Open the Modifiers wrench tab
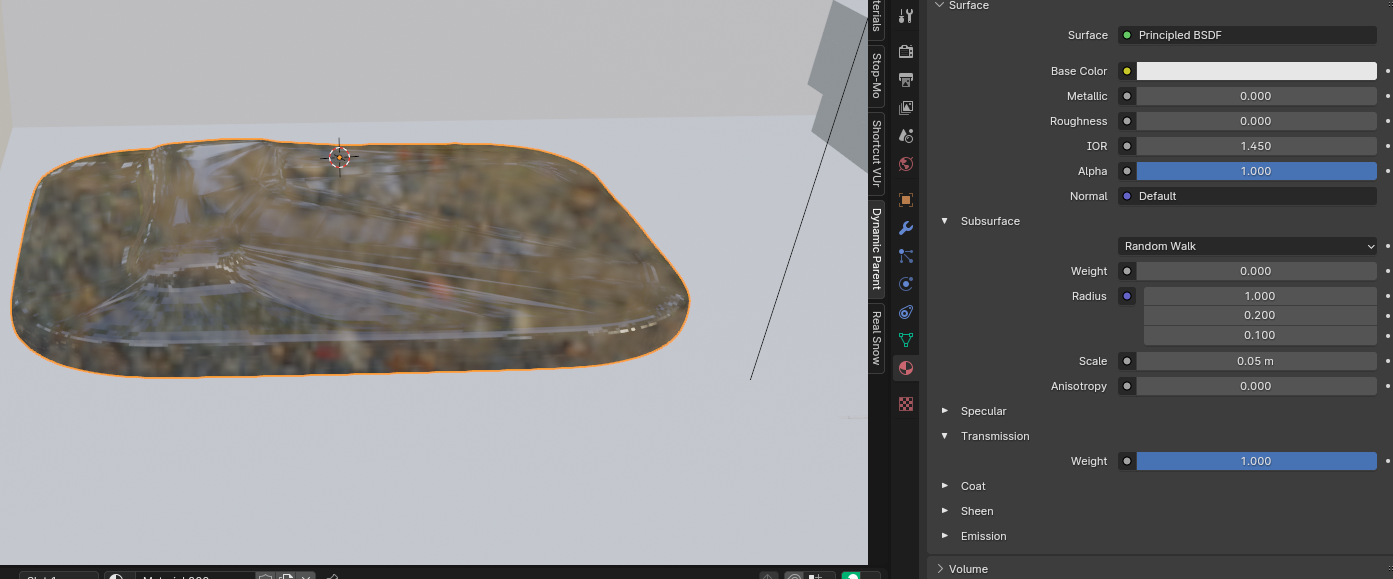The image size is (1393, 579). click(x=906, y=228)
